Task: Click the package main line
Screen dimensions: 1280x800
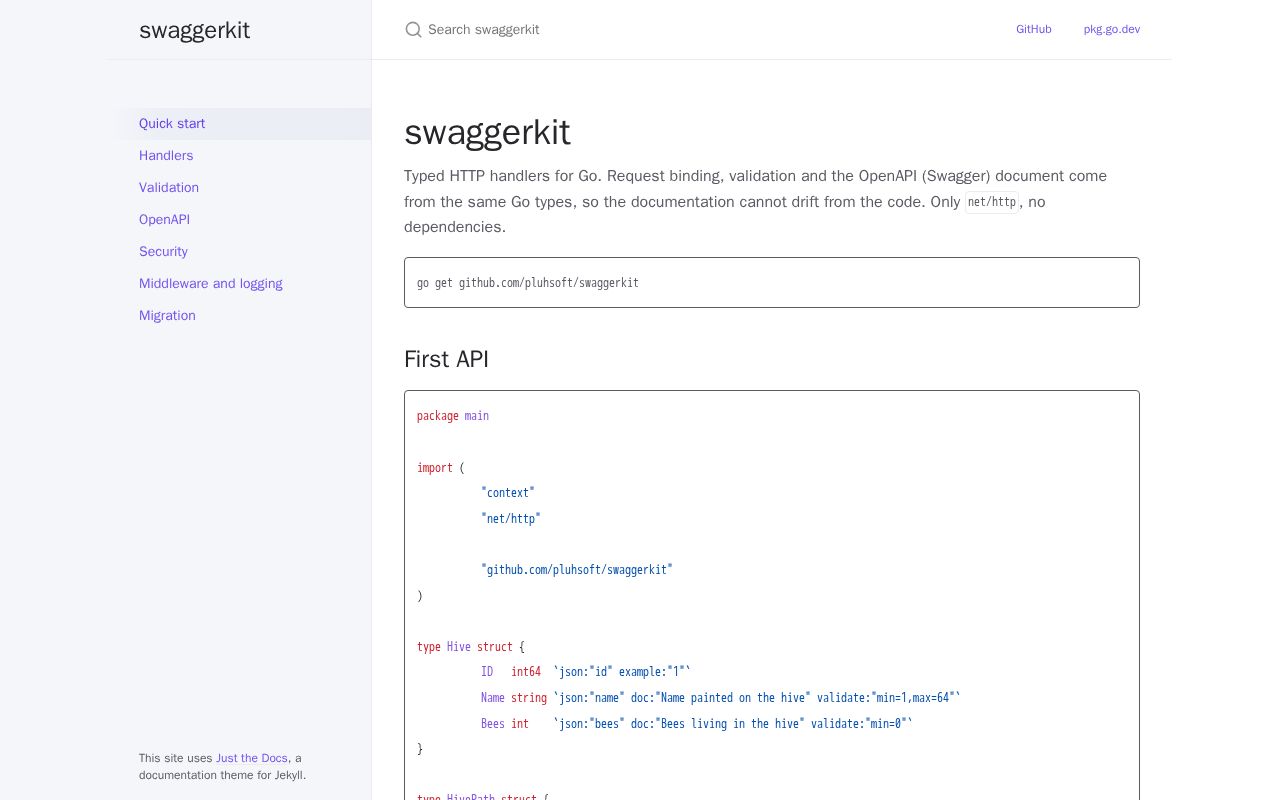Action: click(x=453, y=416)
